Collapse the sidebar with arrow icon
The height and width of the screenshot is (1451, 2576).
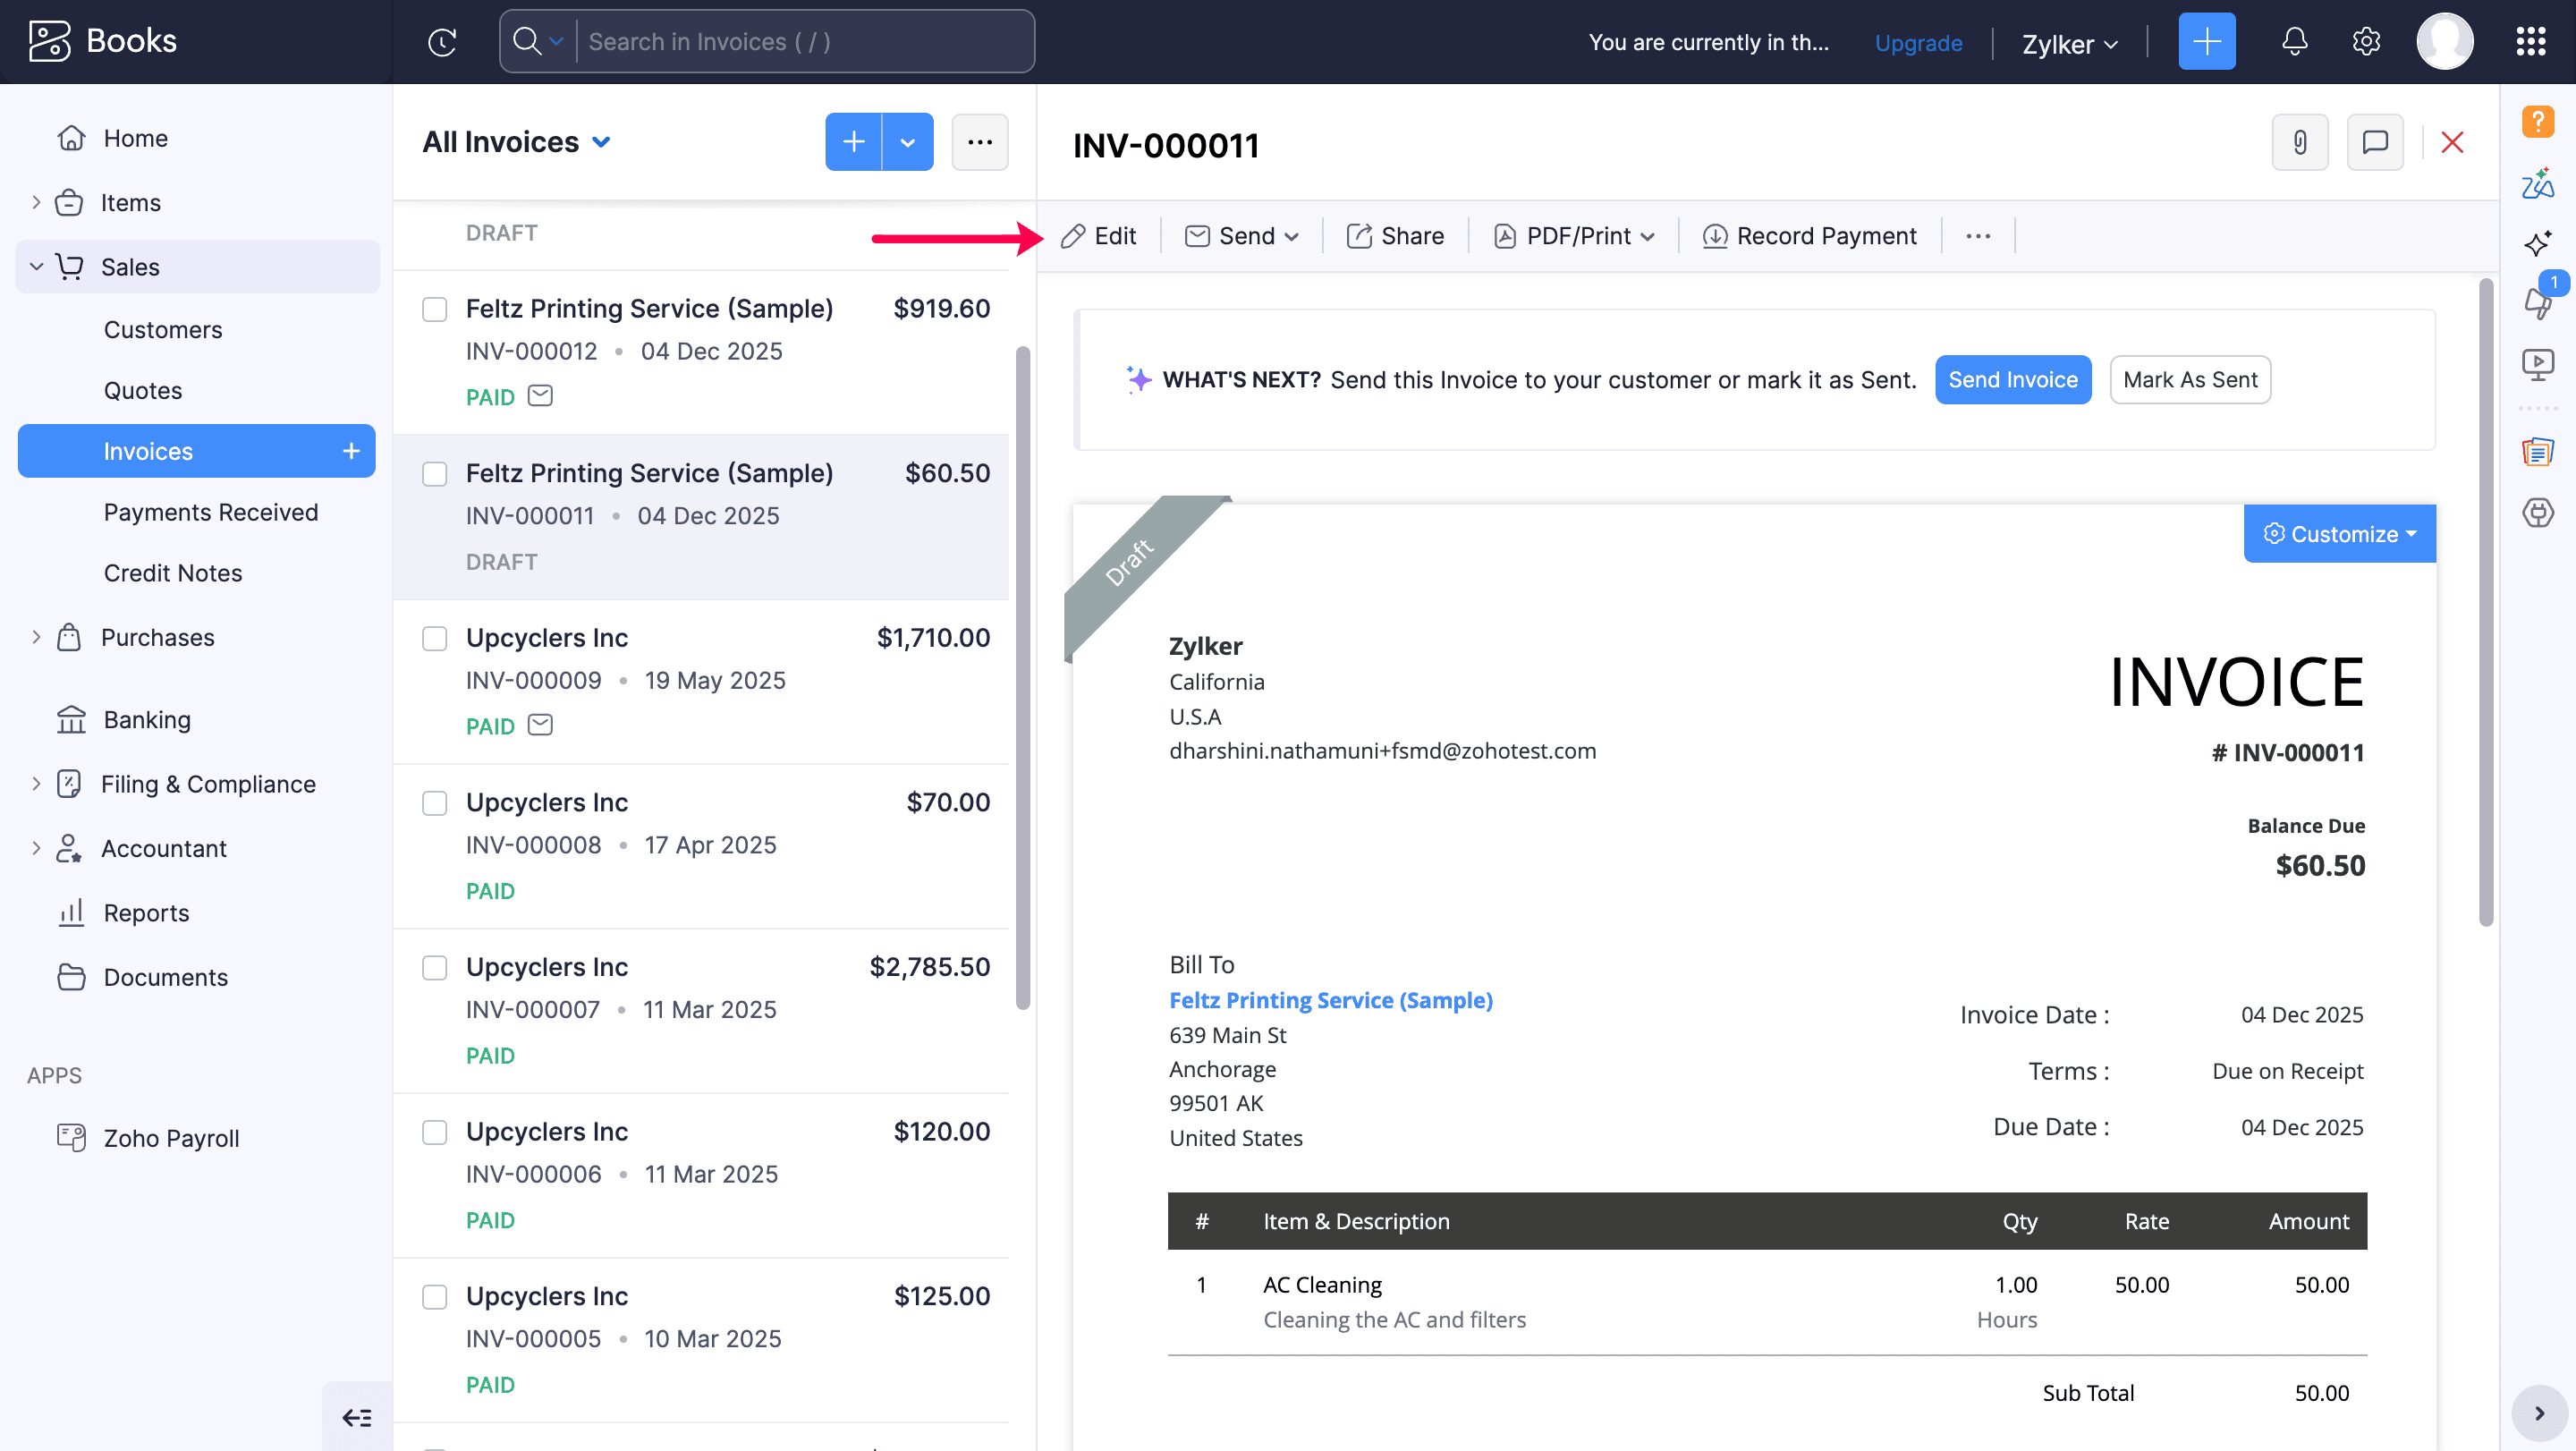point(357,1417)
